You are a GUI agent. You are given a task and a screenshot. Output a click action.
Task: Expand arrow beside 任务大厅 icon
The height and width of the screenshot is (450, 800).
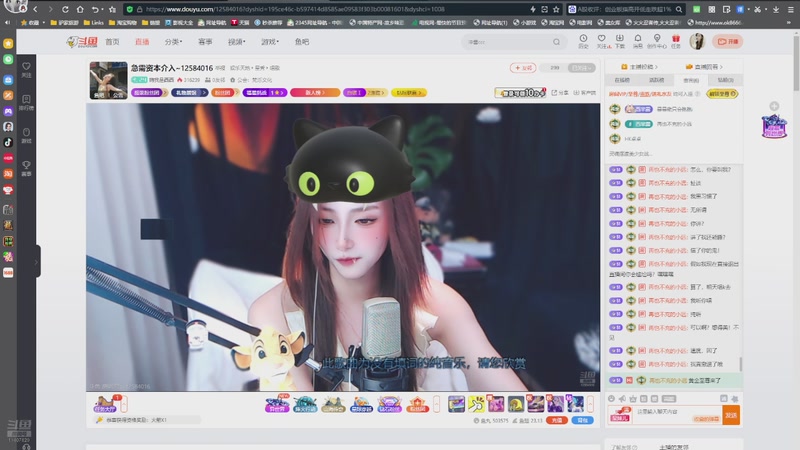[x=123, y=404]
